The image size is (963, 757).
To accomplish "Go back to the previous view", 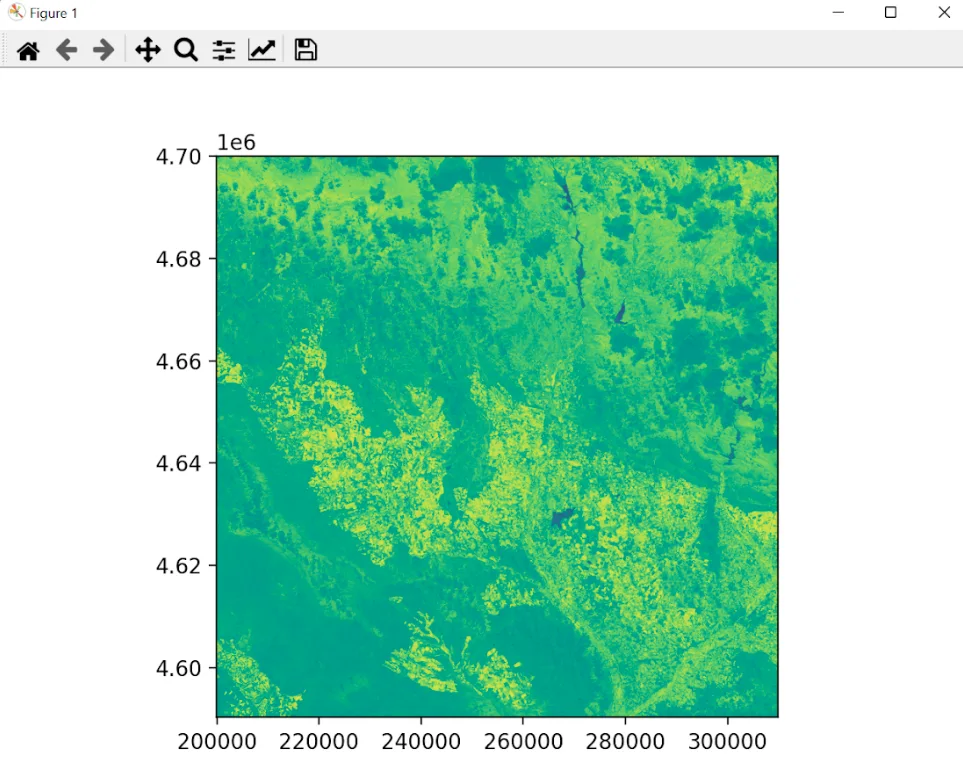I will [66, 50].
